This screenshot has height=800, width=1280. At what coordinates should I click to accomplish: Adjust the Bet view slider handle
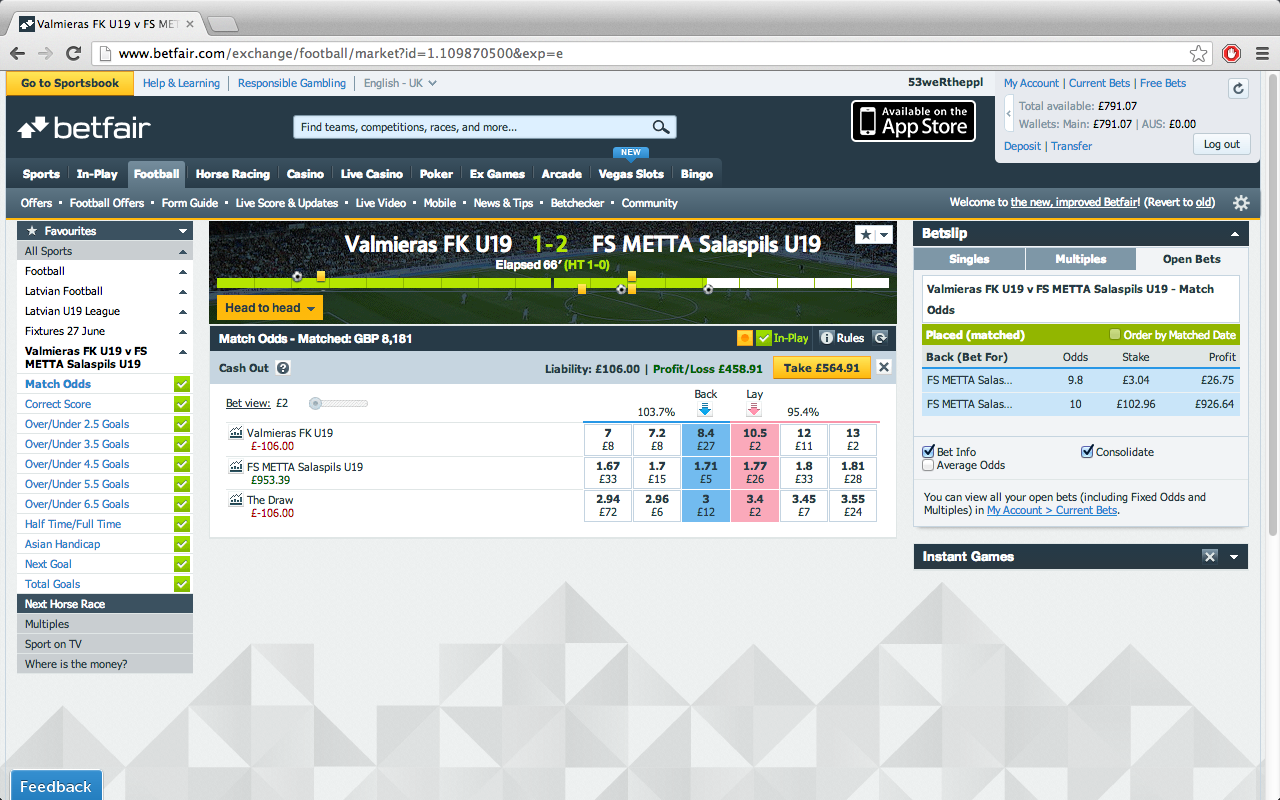point(315,403)
